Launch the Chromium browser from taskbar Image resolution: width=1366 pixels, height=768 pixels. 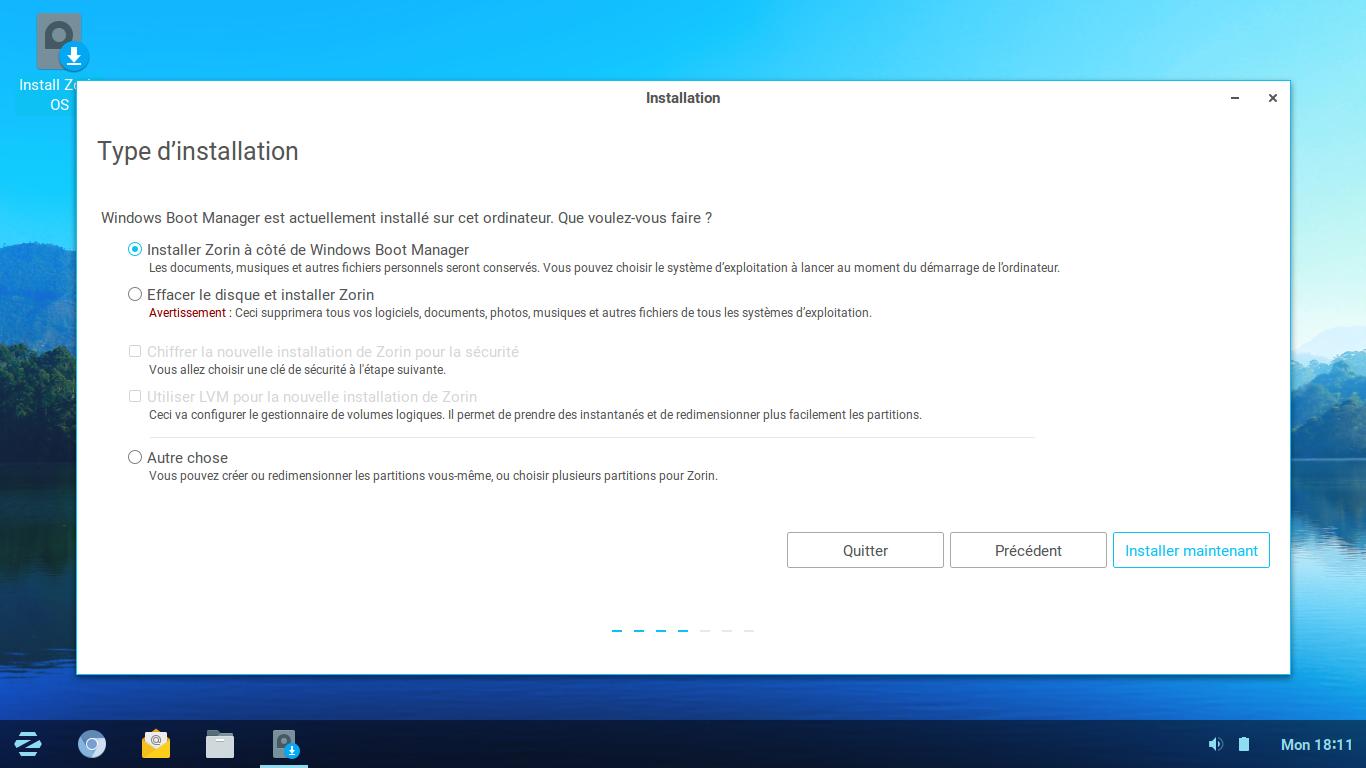(x=92, y=744)
